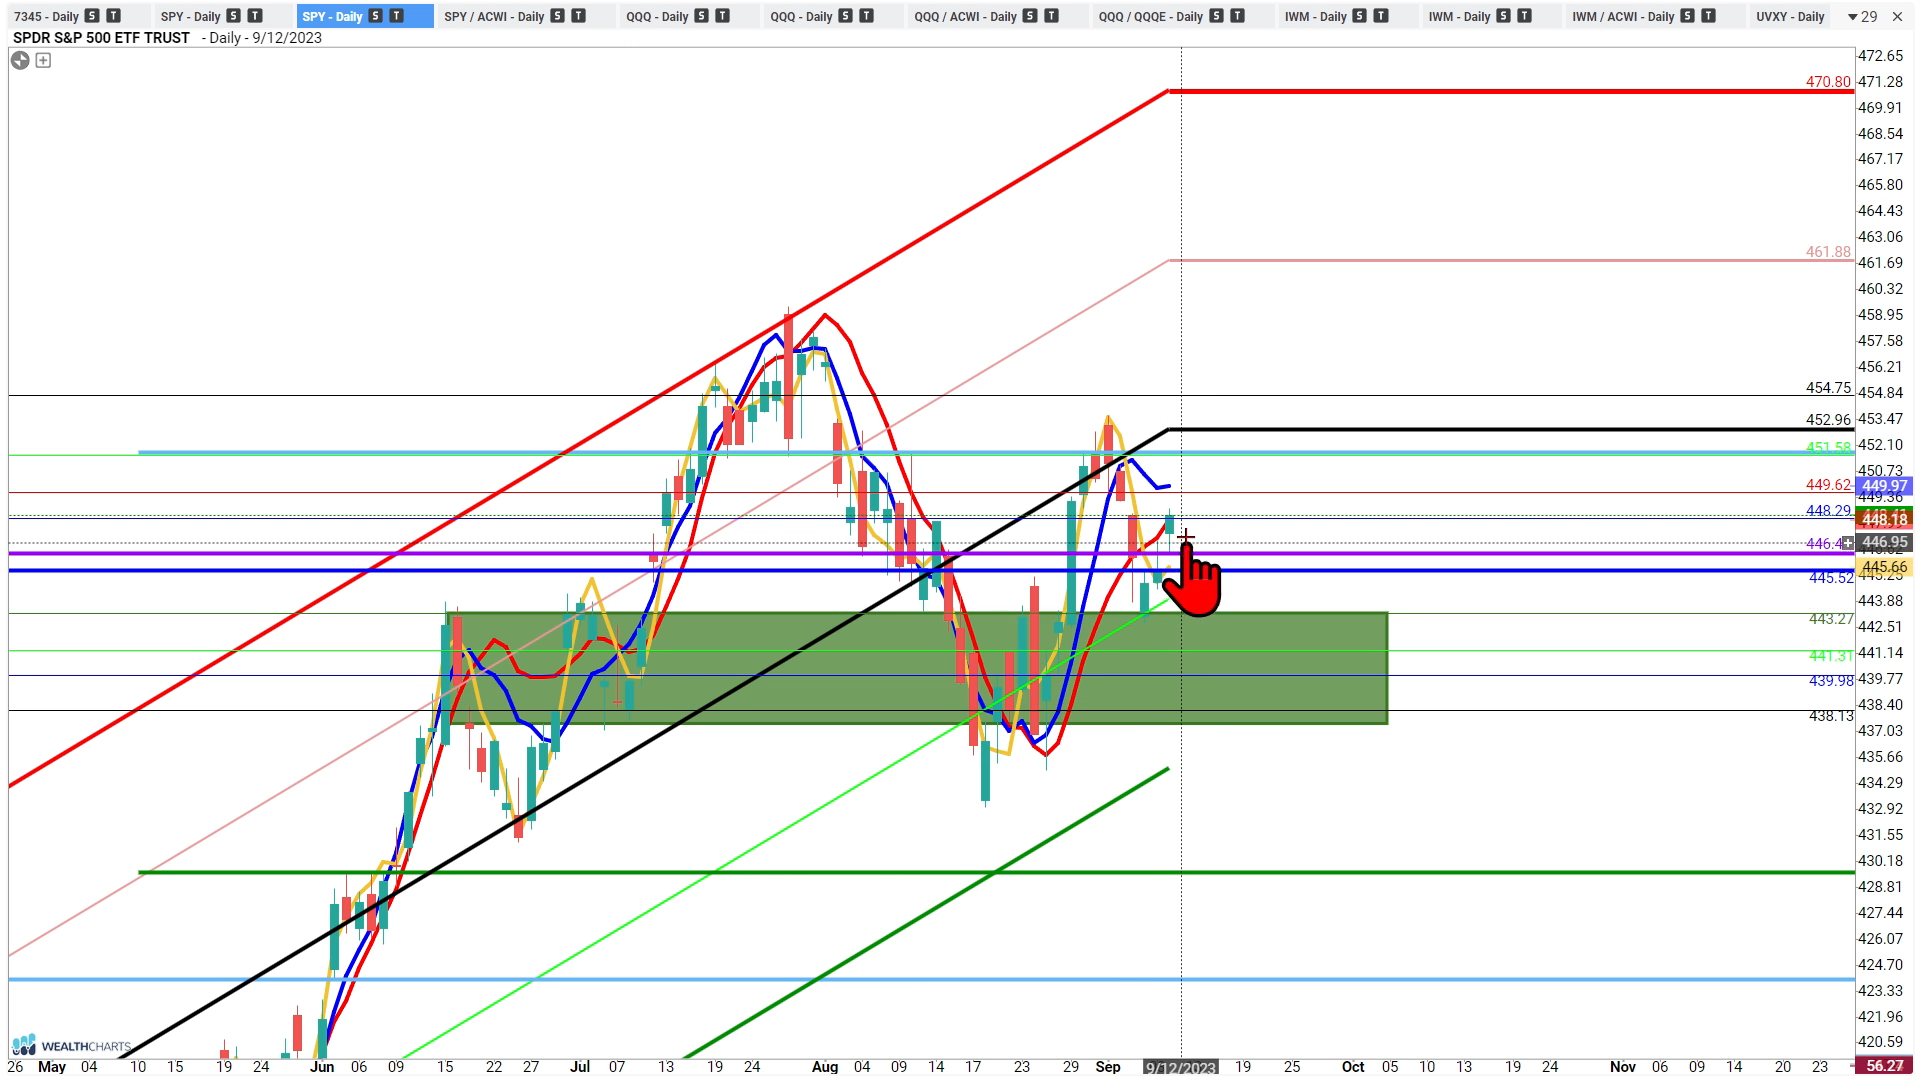Screen dimensions: 1920x1080
Task: Click the T icon on the IWM / ACWI tab
Action: [1708, 16]
